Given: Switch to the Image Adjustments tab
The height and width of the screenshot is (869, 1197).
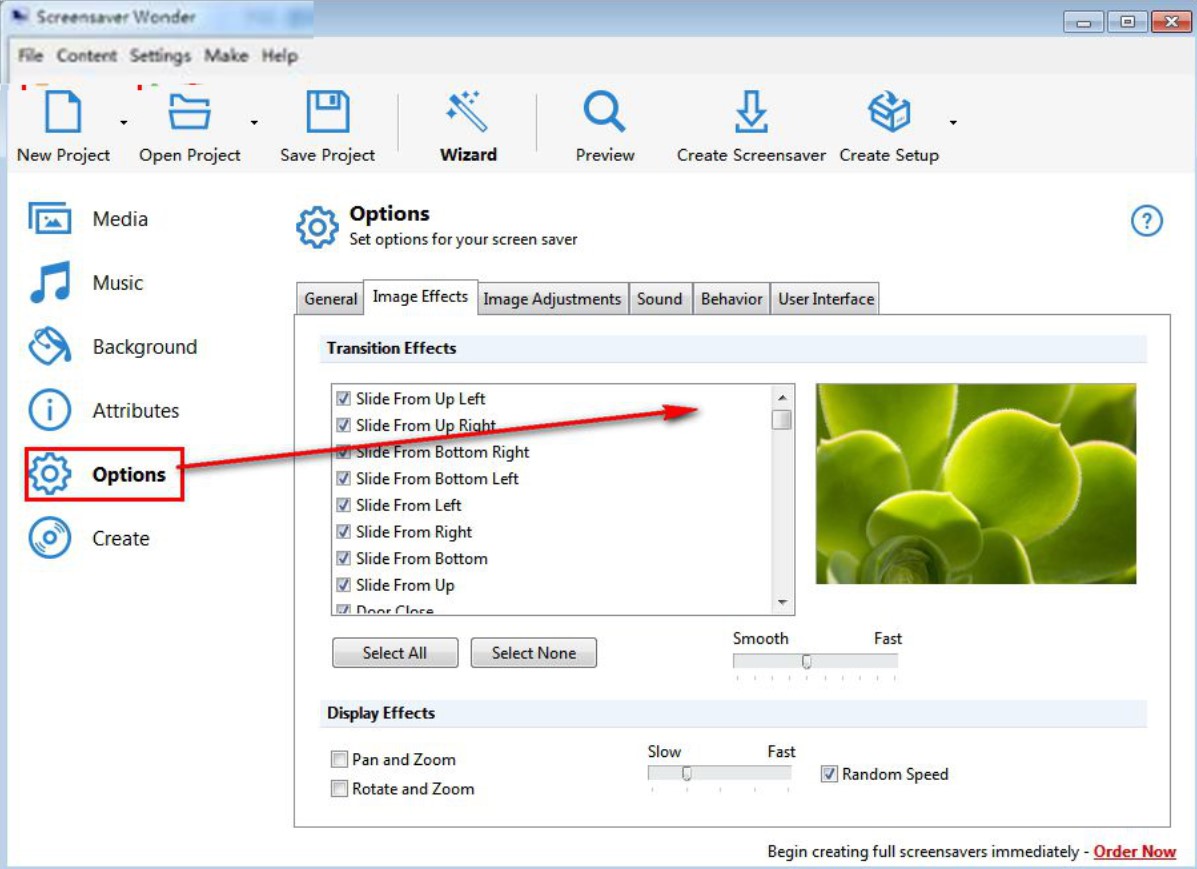Looking at the screenshot, I should 552,299.
